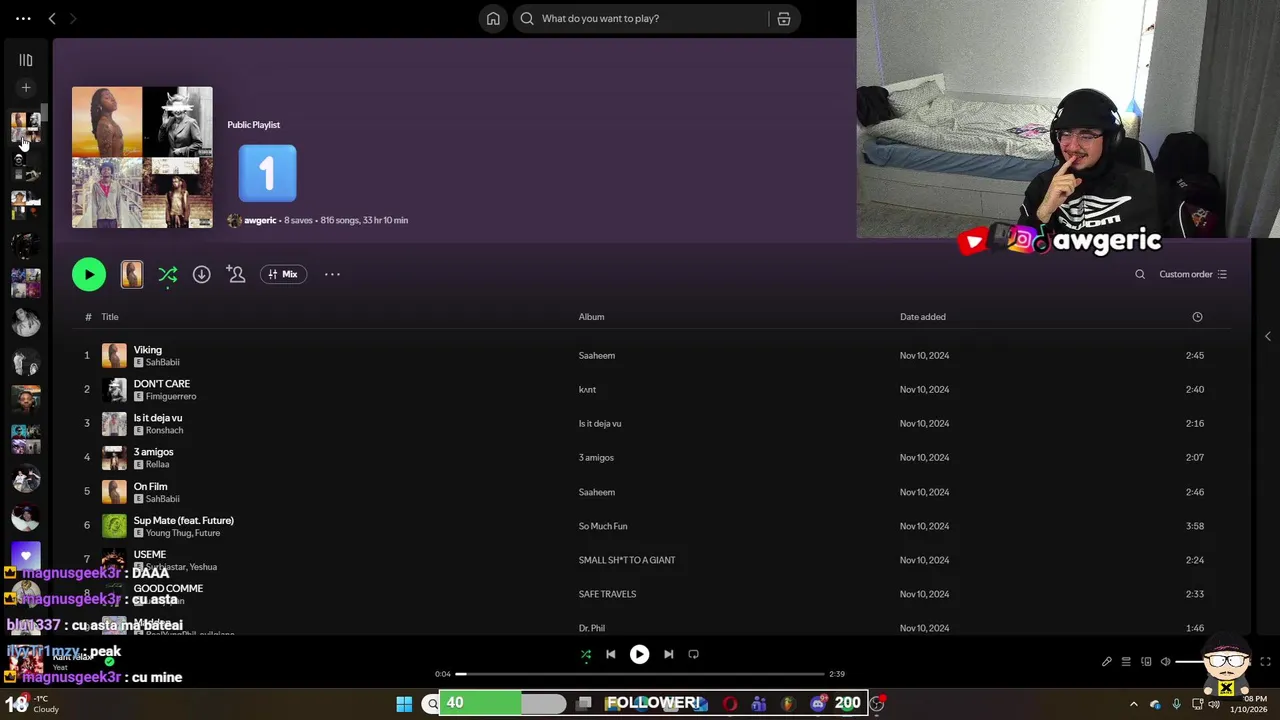
Task: Open the awgeric profile link
Action: point(260,220)
